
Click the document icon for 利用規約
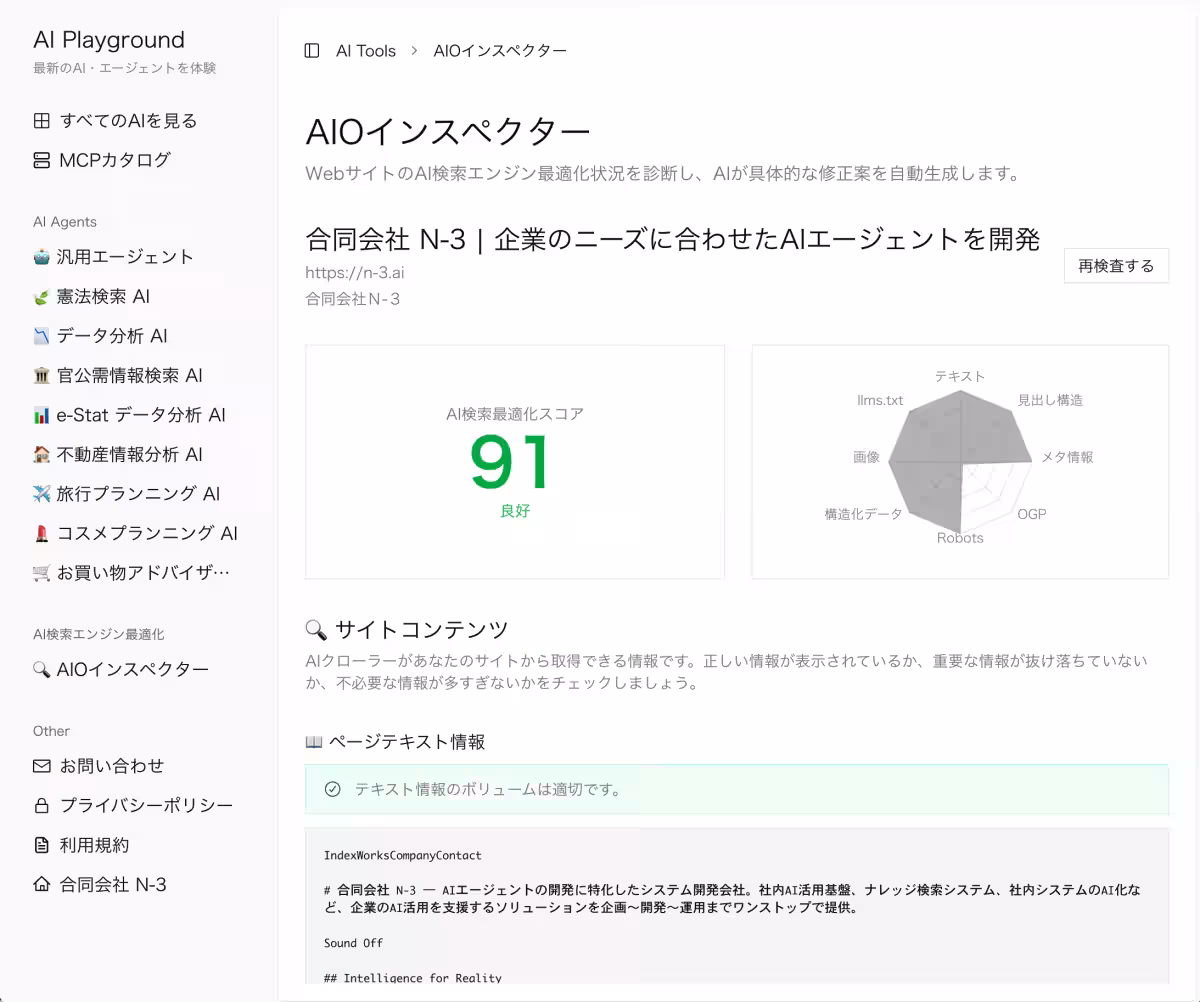(x=40, y=844)
